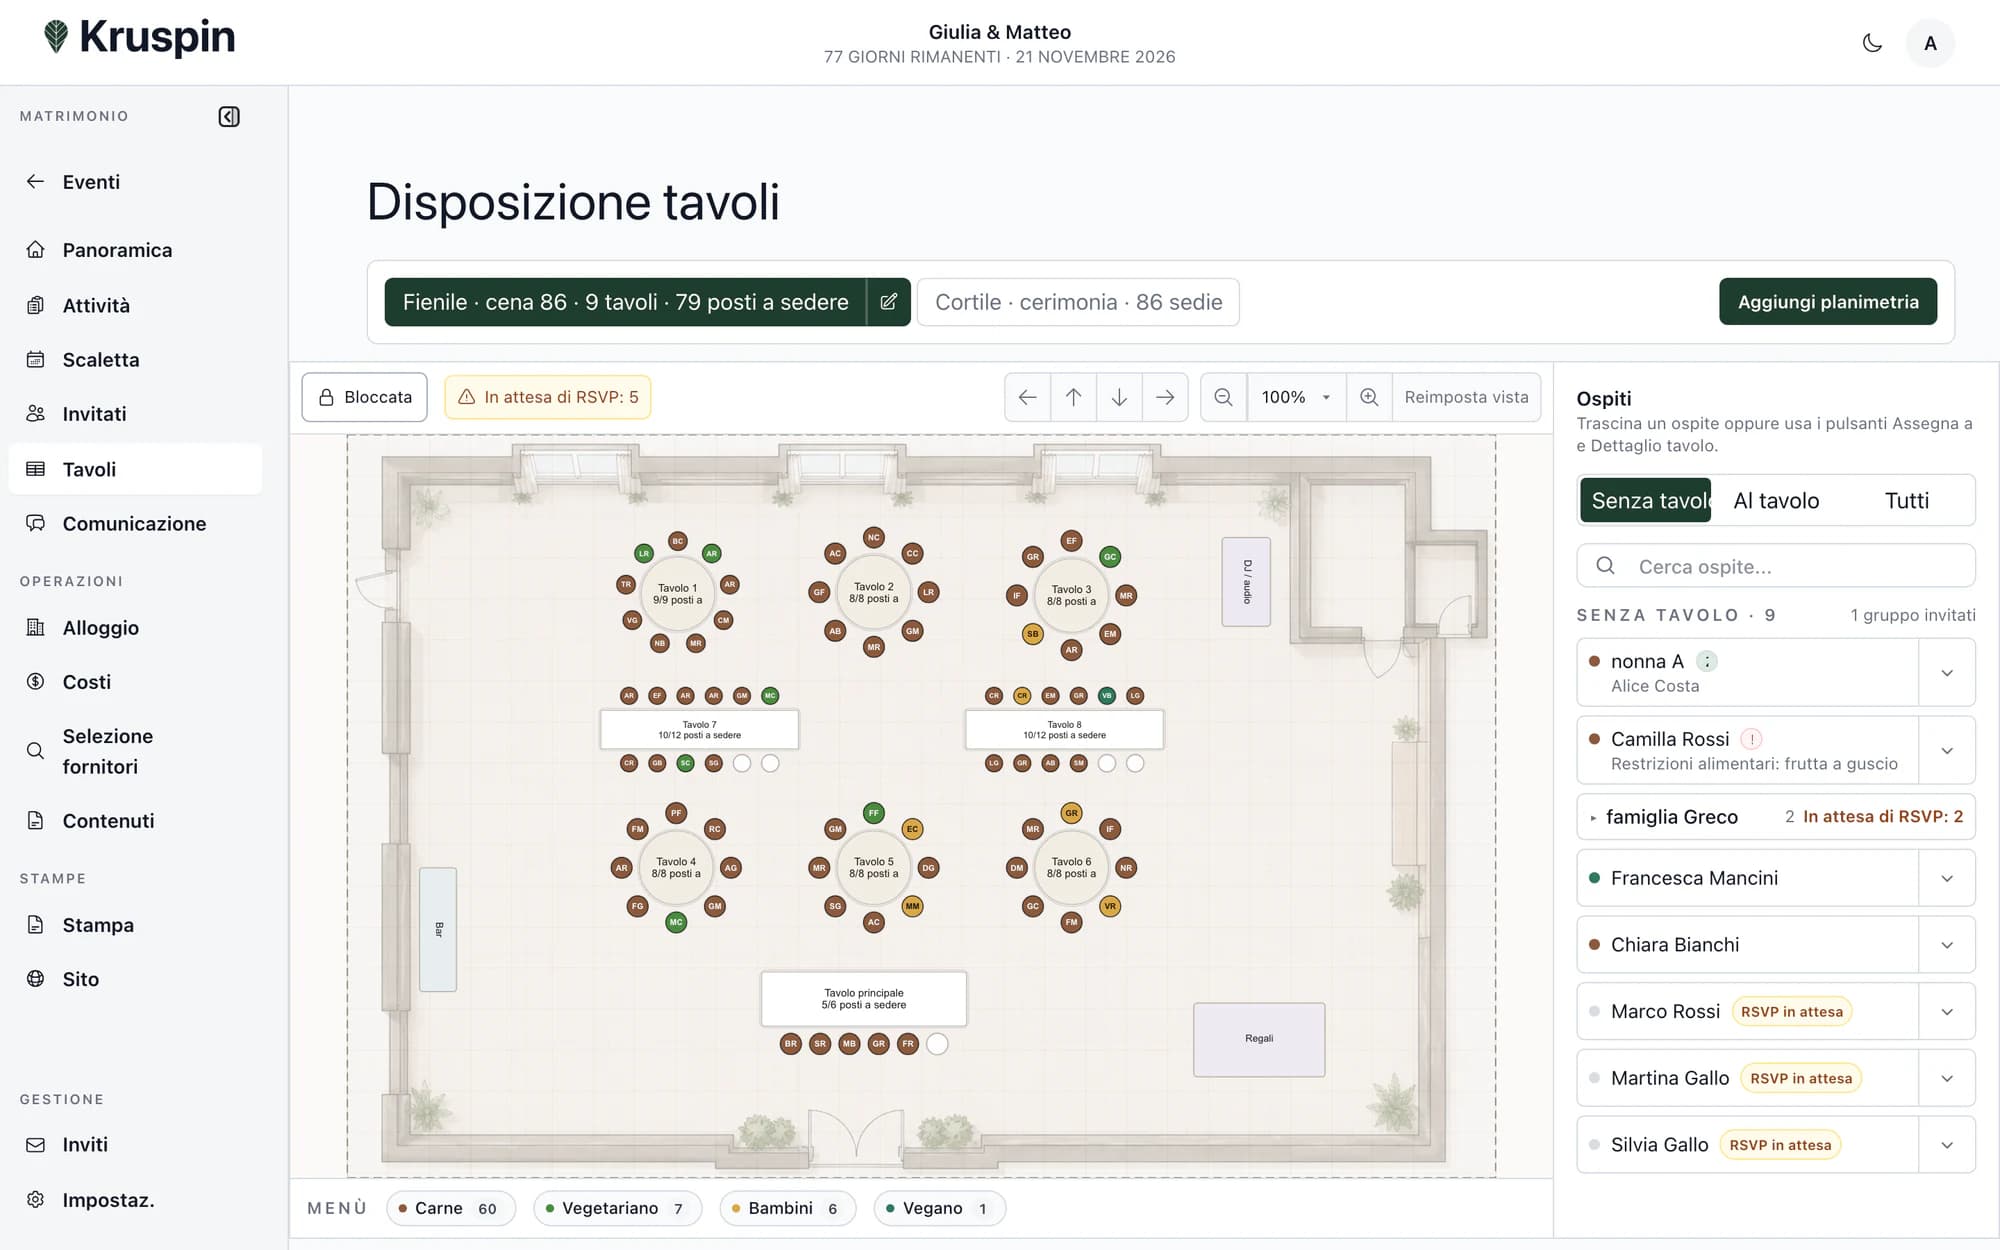Click Bambini 6 menu chip
This screenshot has height=1250, width=2000.
[x=787, y=1208]
